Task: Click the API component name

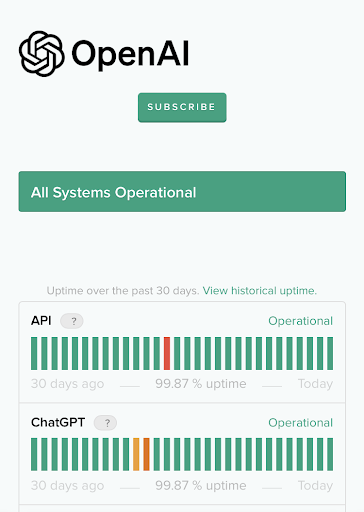Action: [x=41, y=321]
